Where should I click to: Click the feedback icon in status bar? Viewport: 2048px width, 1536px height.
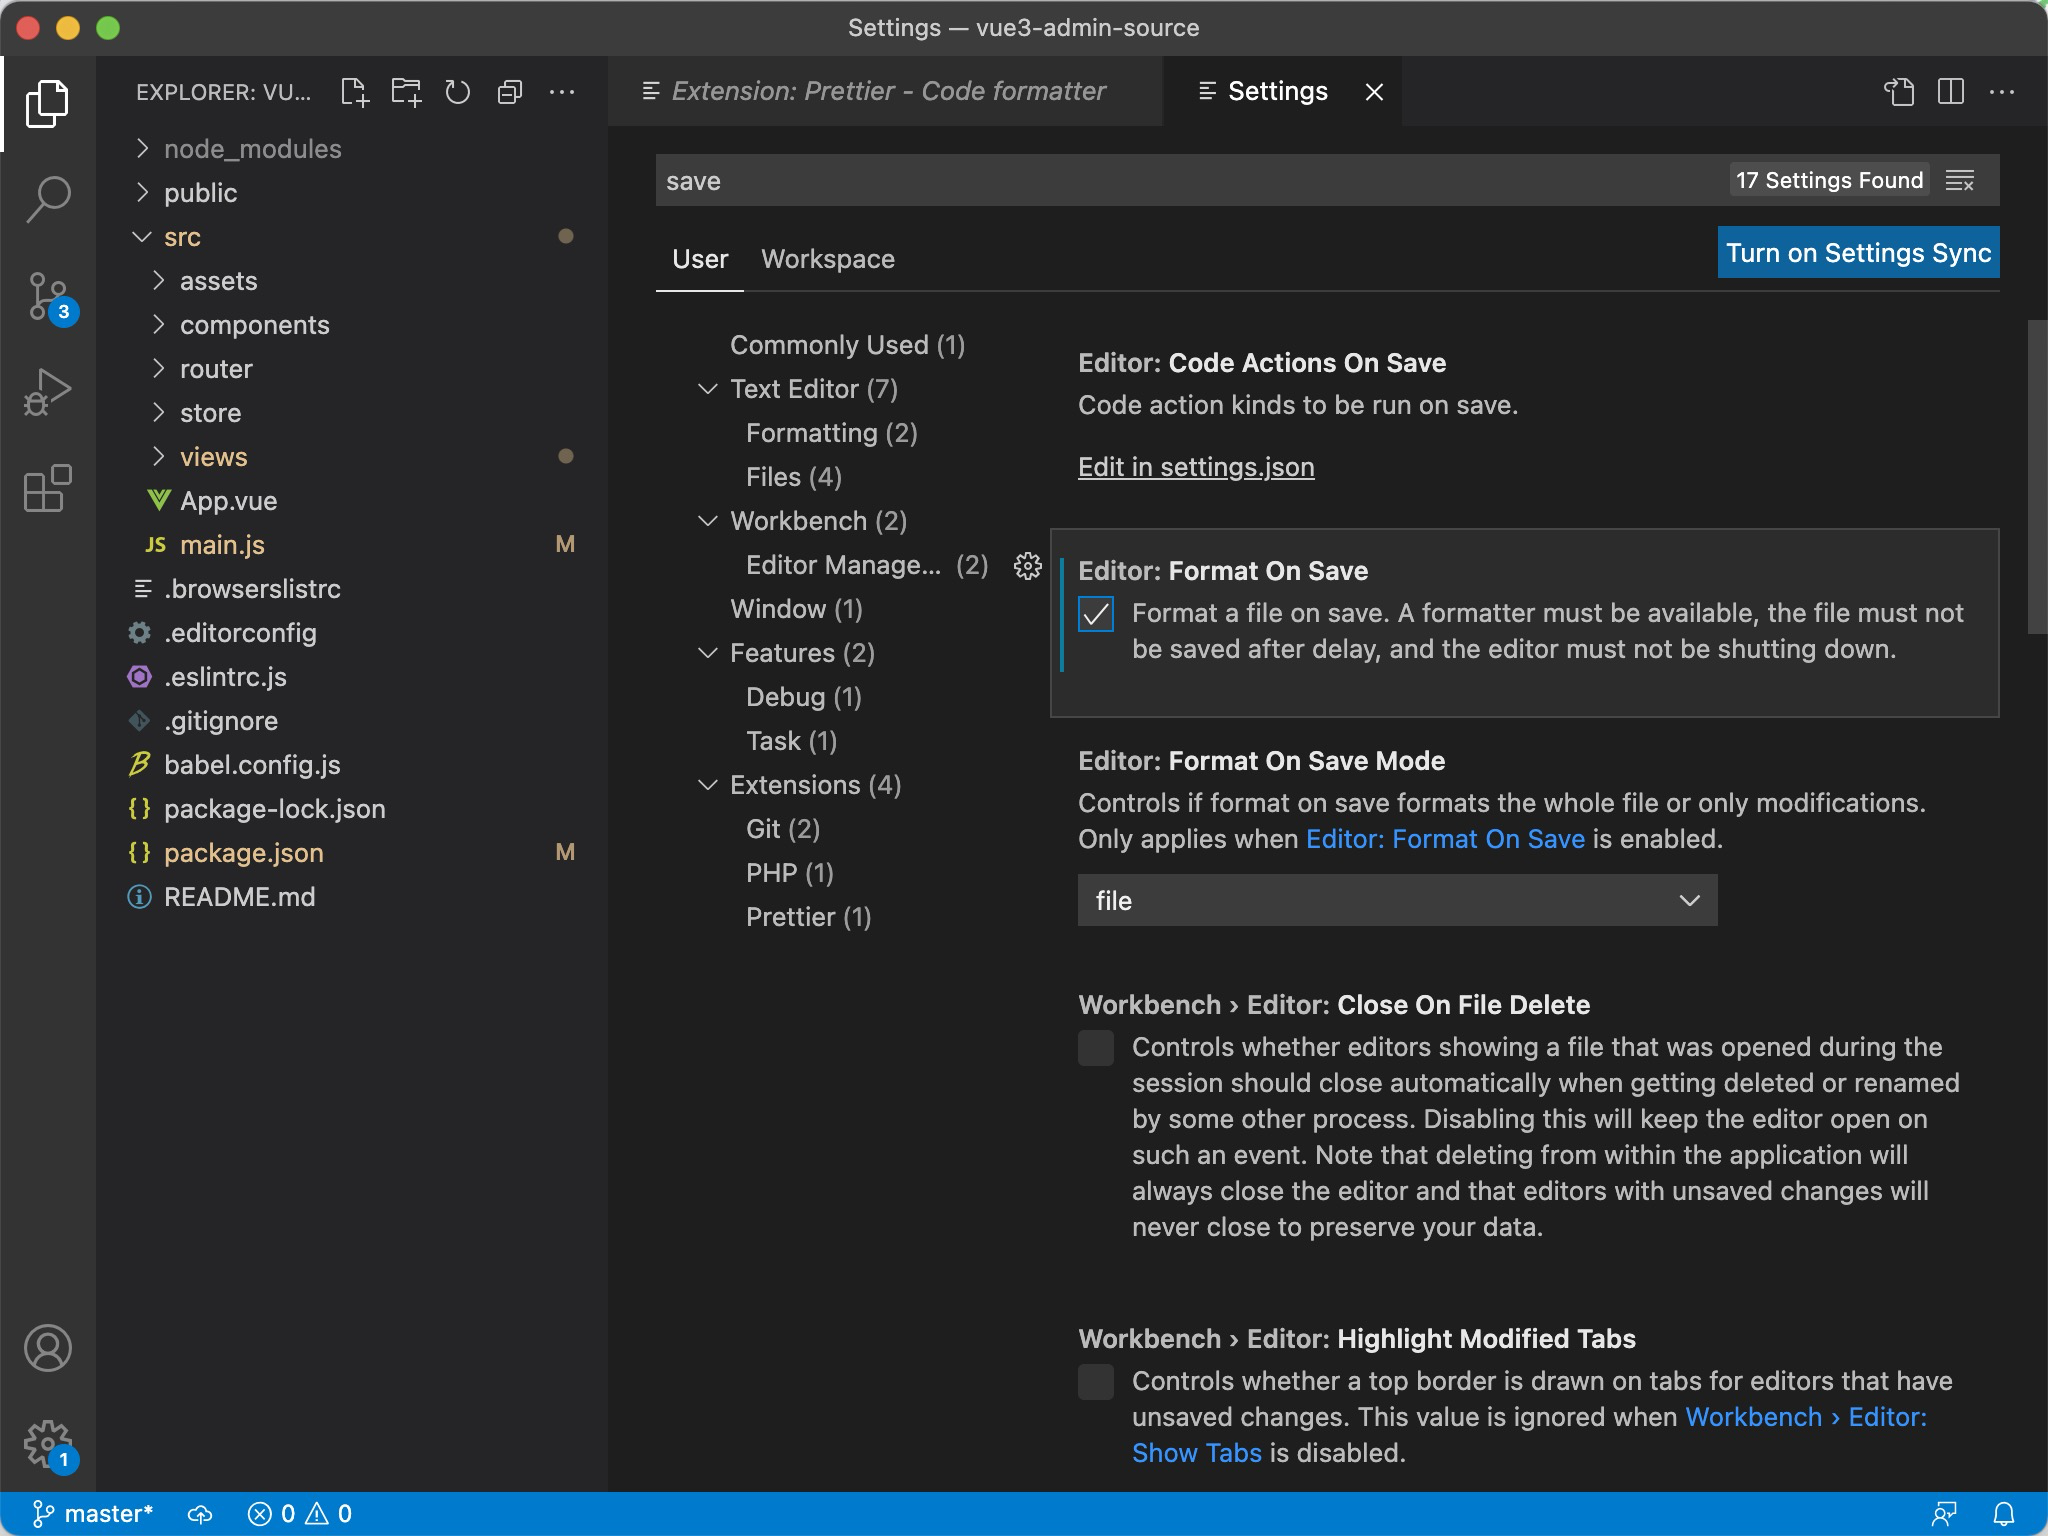(1943, 1514)
